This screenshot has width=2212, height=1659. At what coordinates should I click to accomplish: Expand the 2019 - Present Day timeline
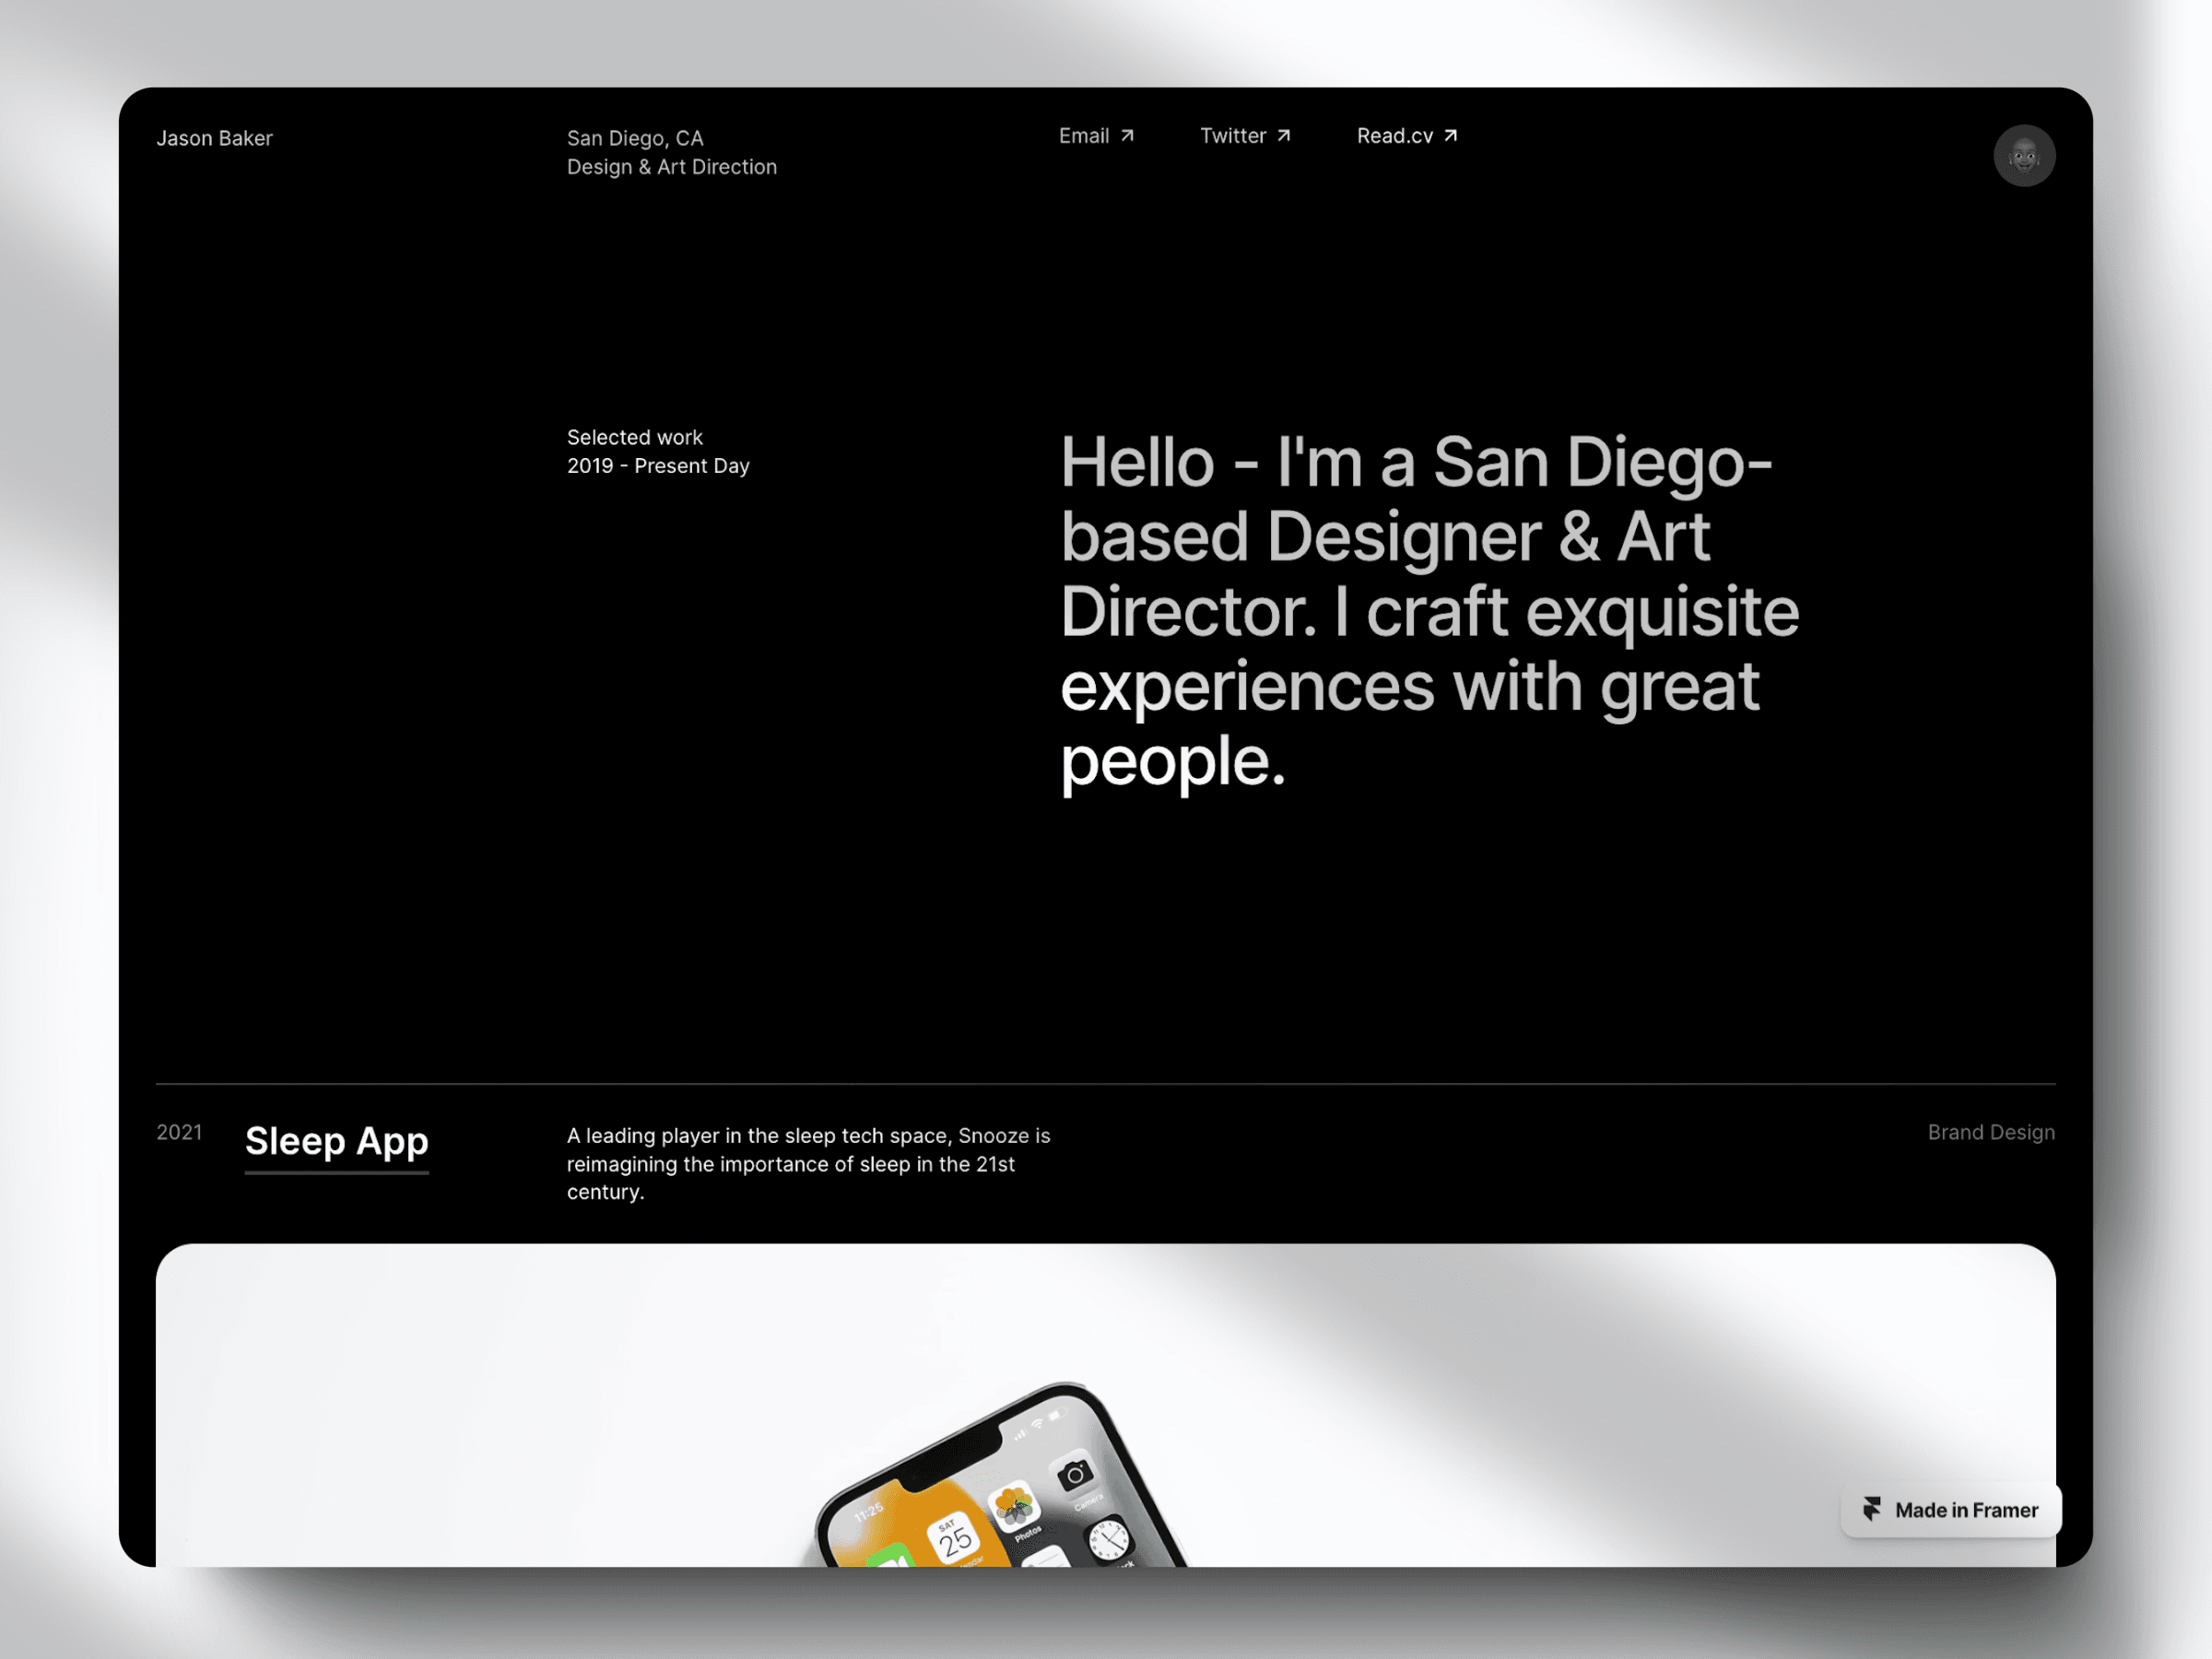(656, 464)
